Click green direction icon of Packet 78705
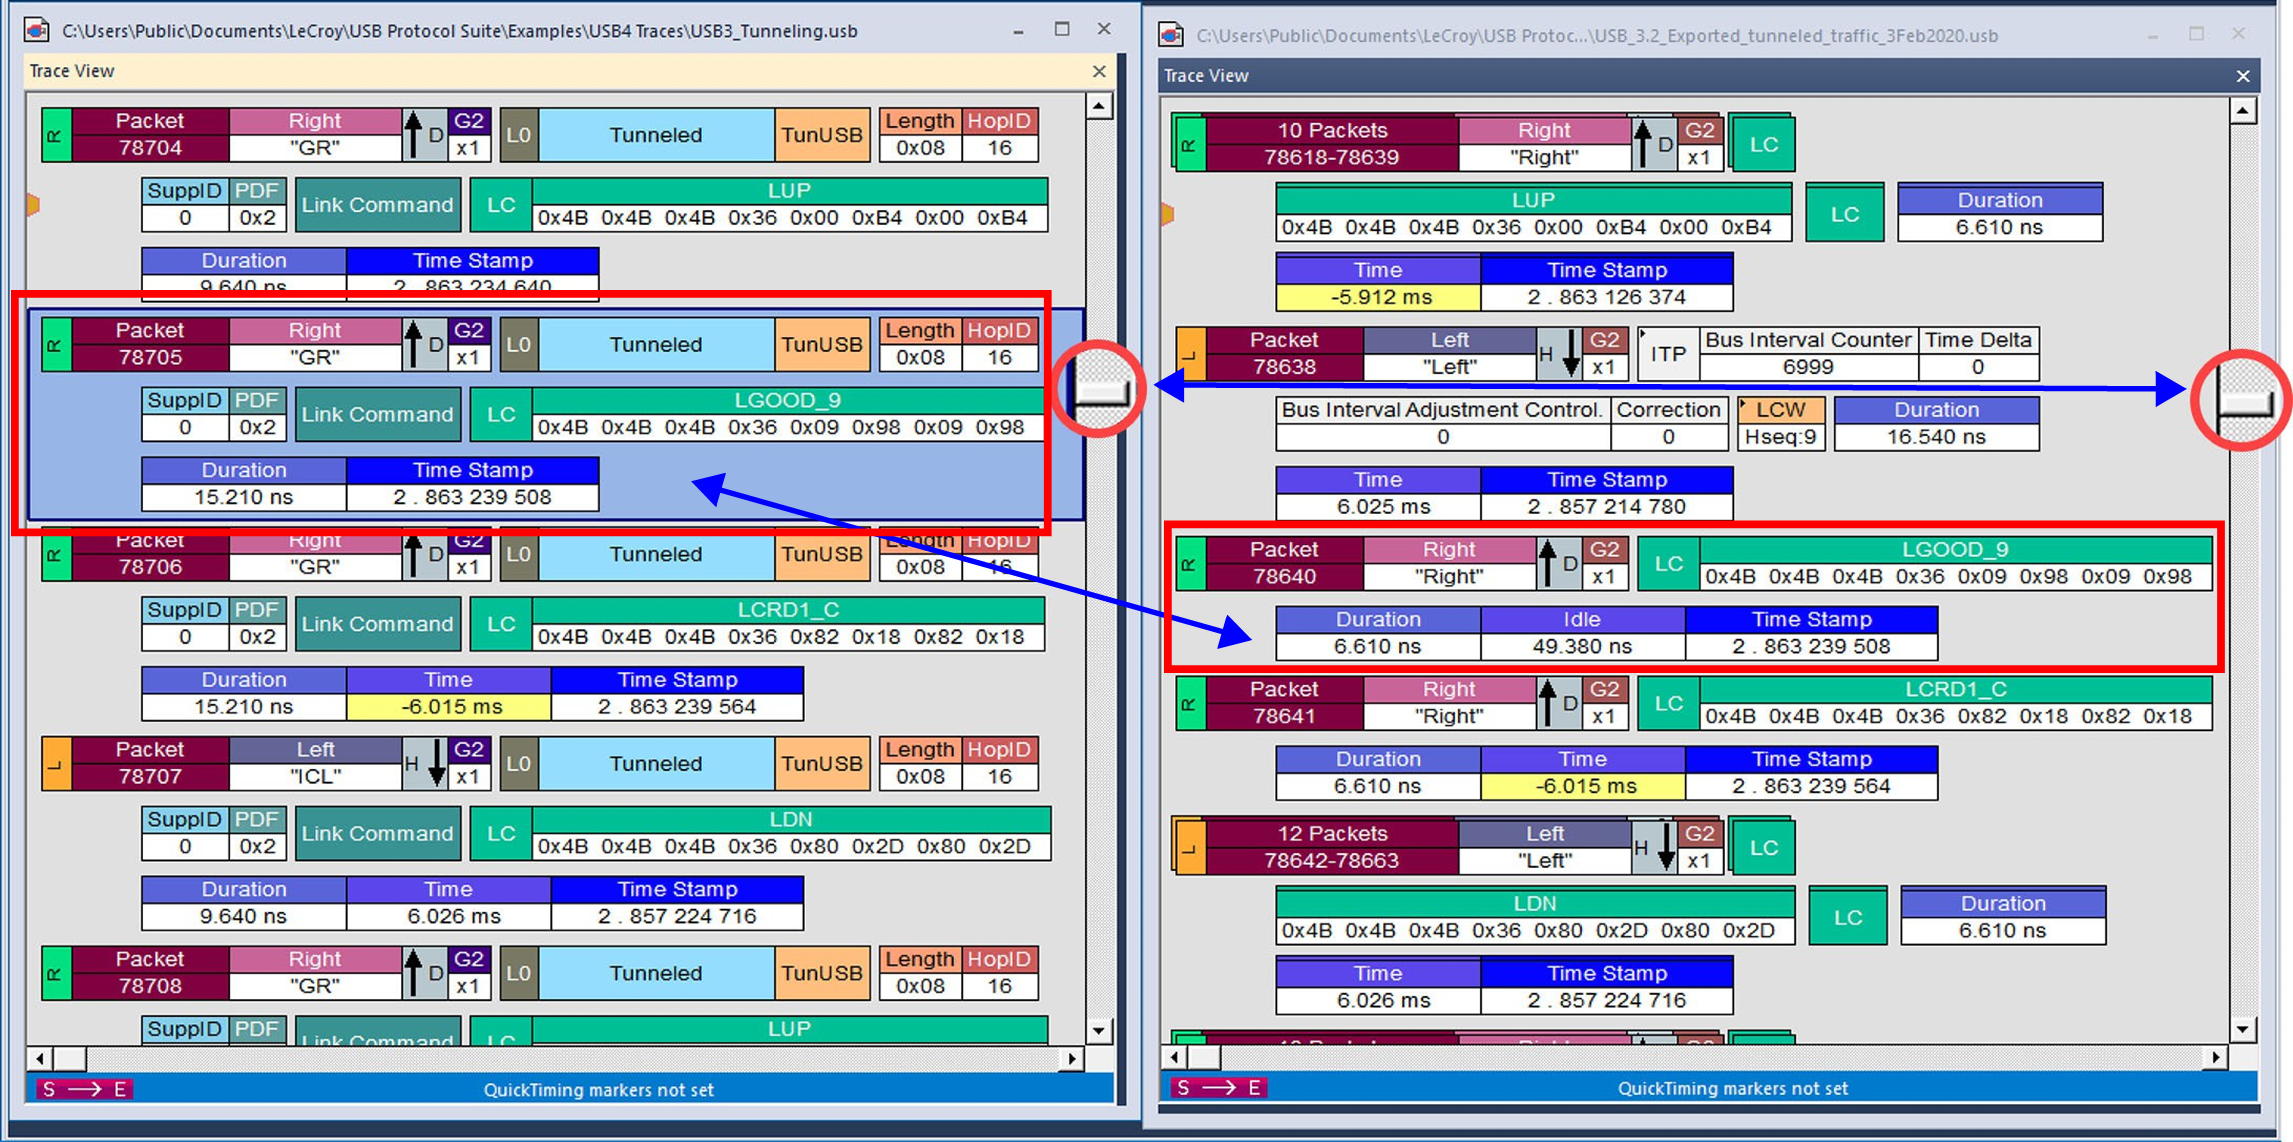 tap(56, 344)
